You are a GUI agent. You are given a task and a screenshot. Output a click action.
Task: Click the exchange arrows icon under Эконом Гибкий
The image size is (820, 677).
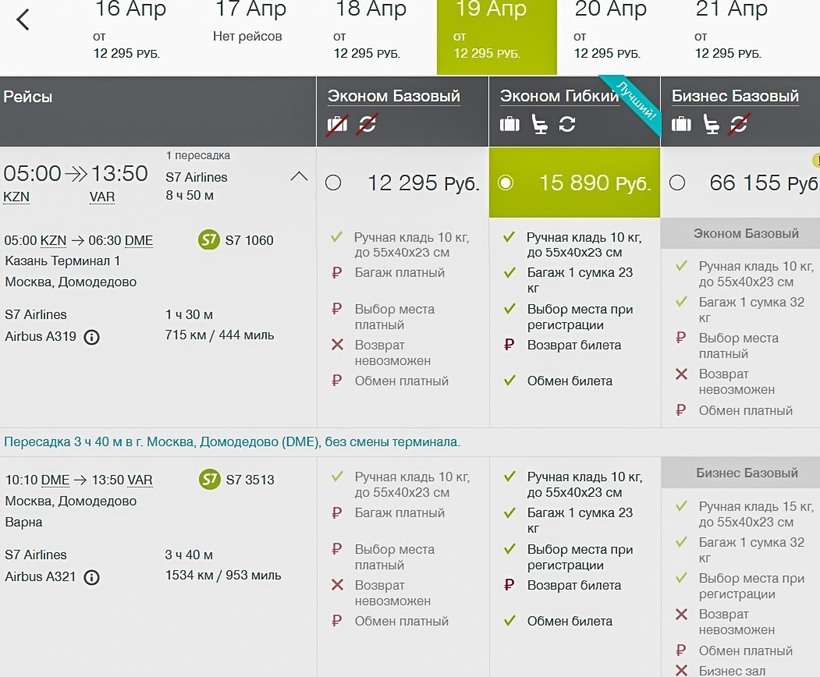click(567, 124)
